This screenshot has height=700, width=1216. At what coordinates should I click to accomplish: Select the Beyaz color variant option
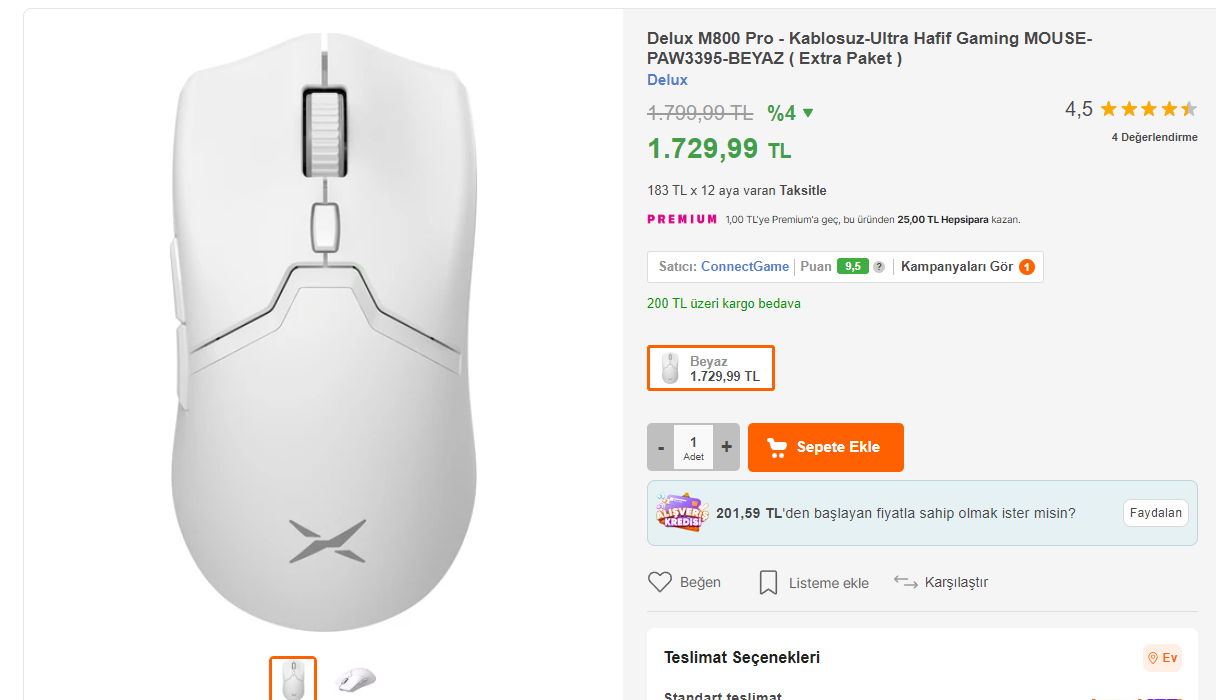(x=711, y=368)
